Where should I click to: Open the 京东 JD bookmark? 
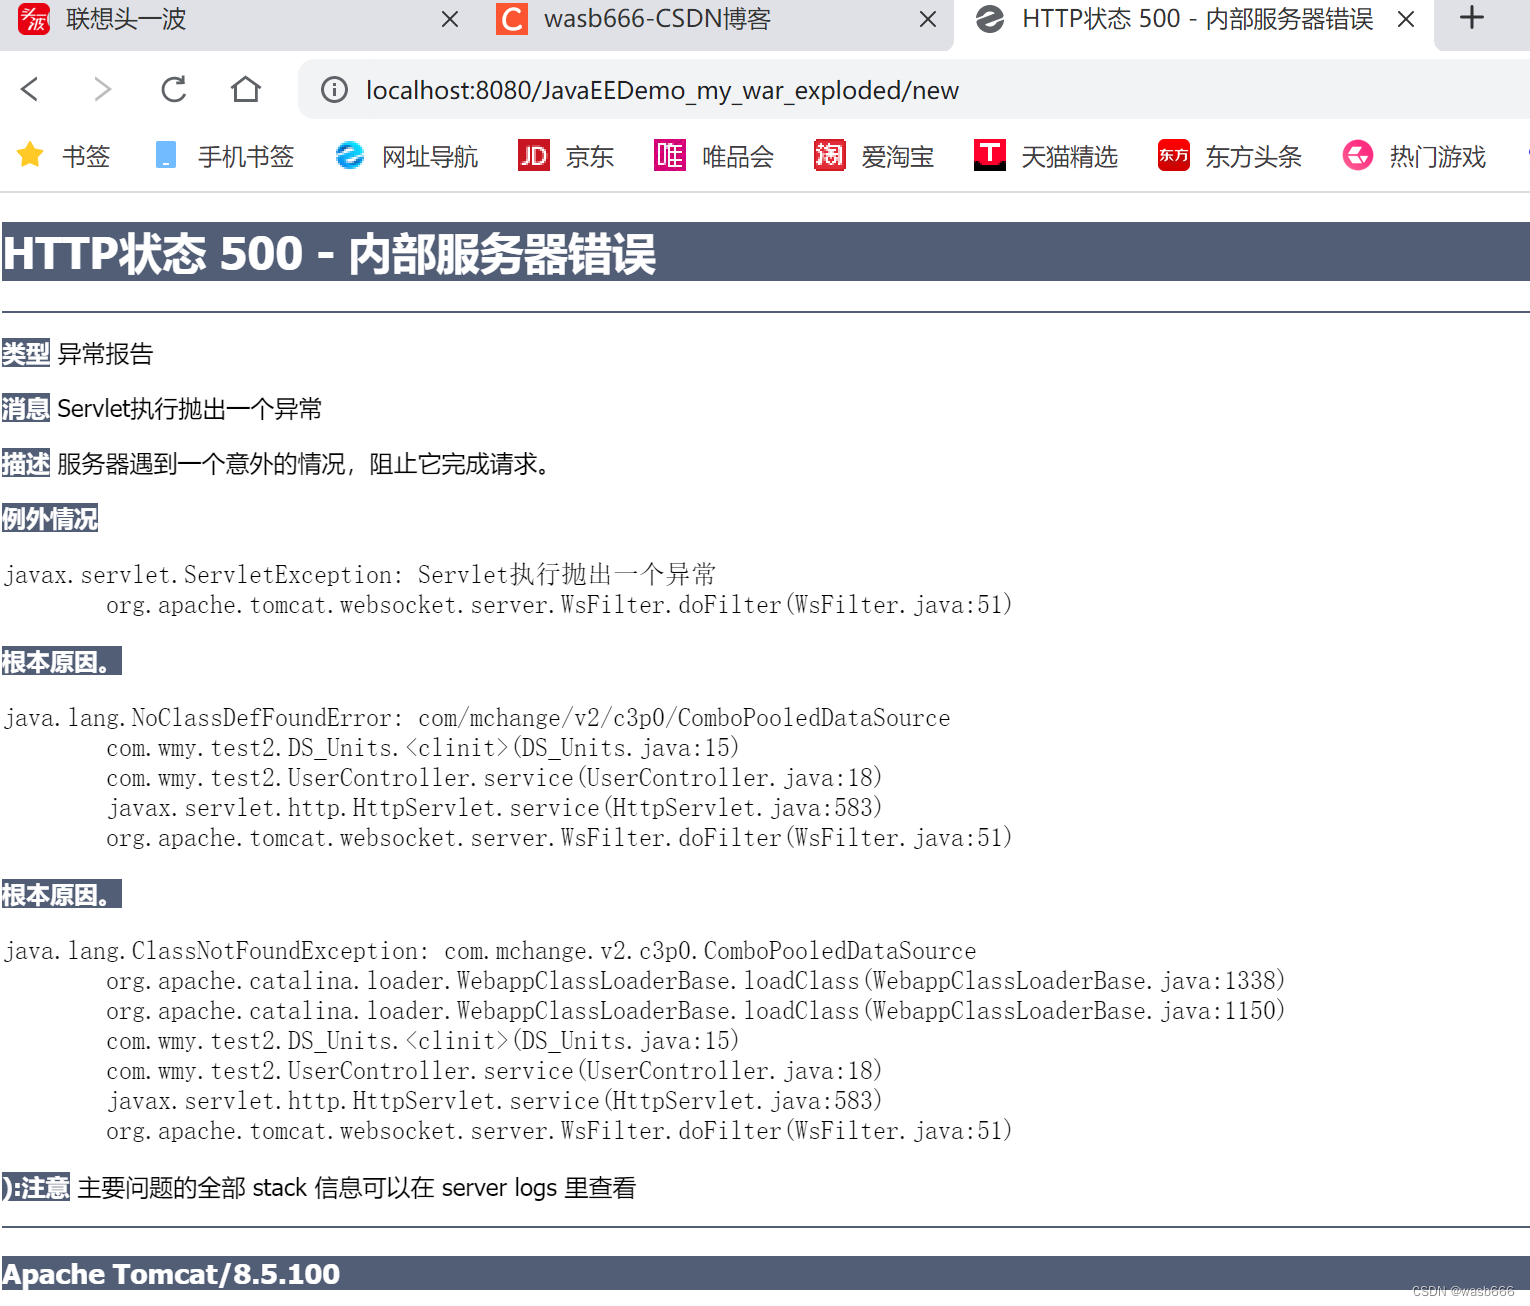click(566, 156)
